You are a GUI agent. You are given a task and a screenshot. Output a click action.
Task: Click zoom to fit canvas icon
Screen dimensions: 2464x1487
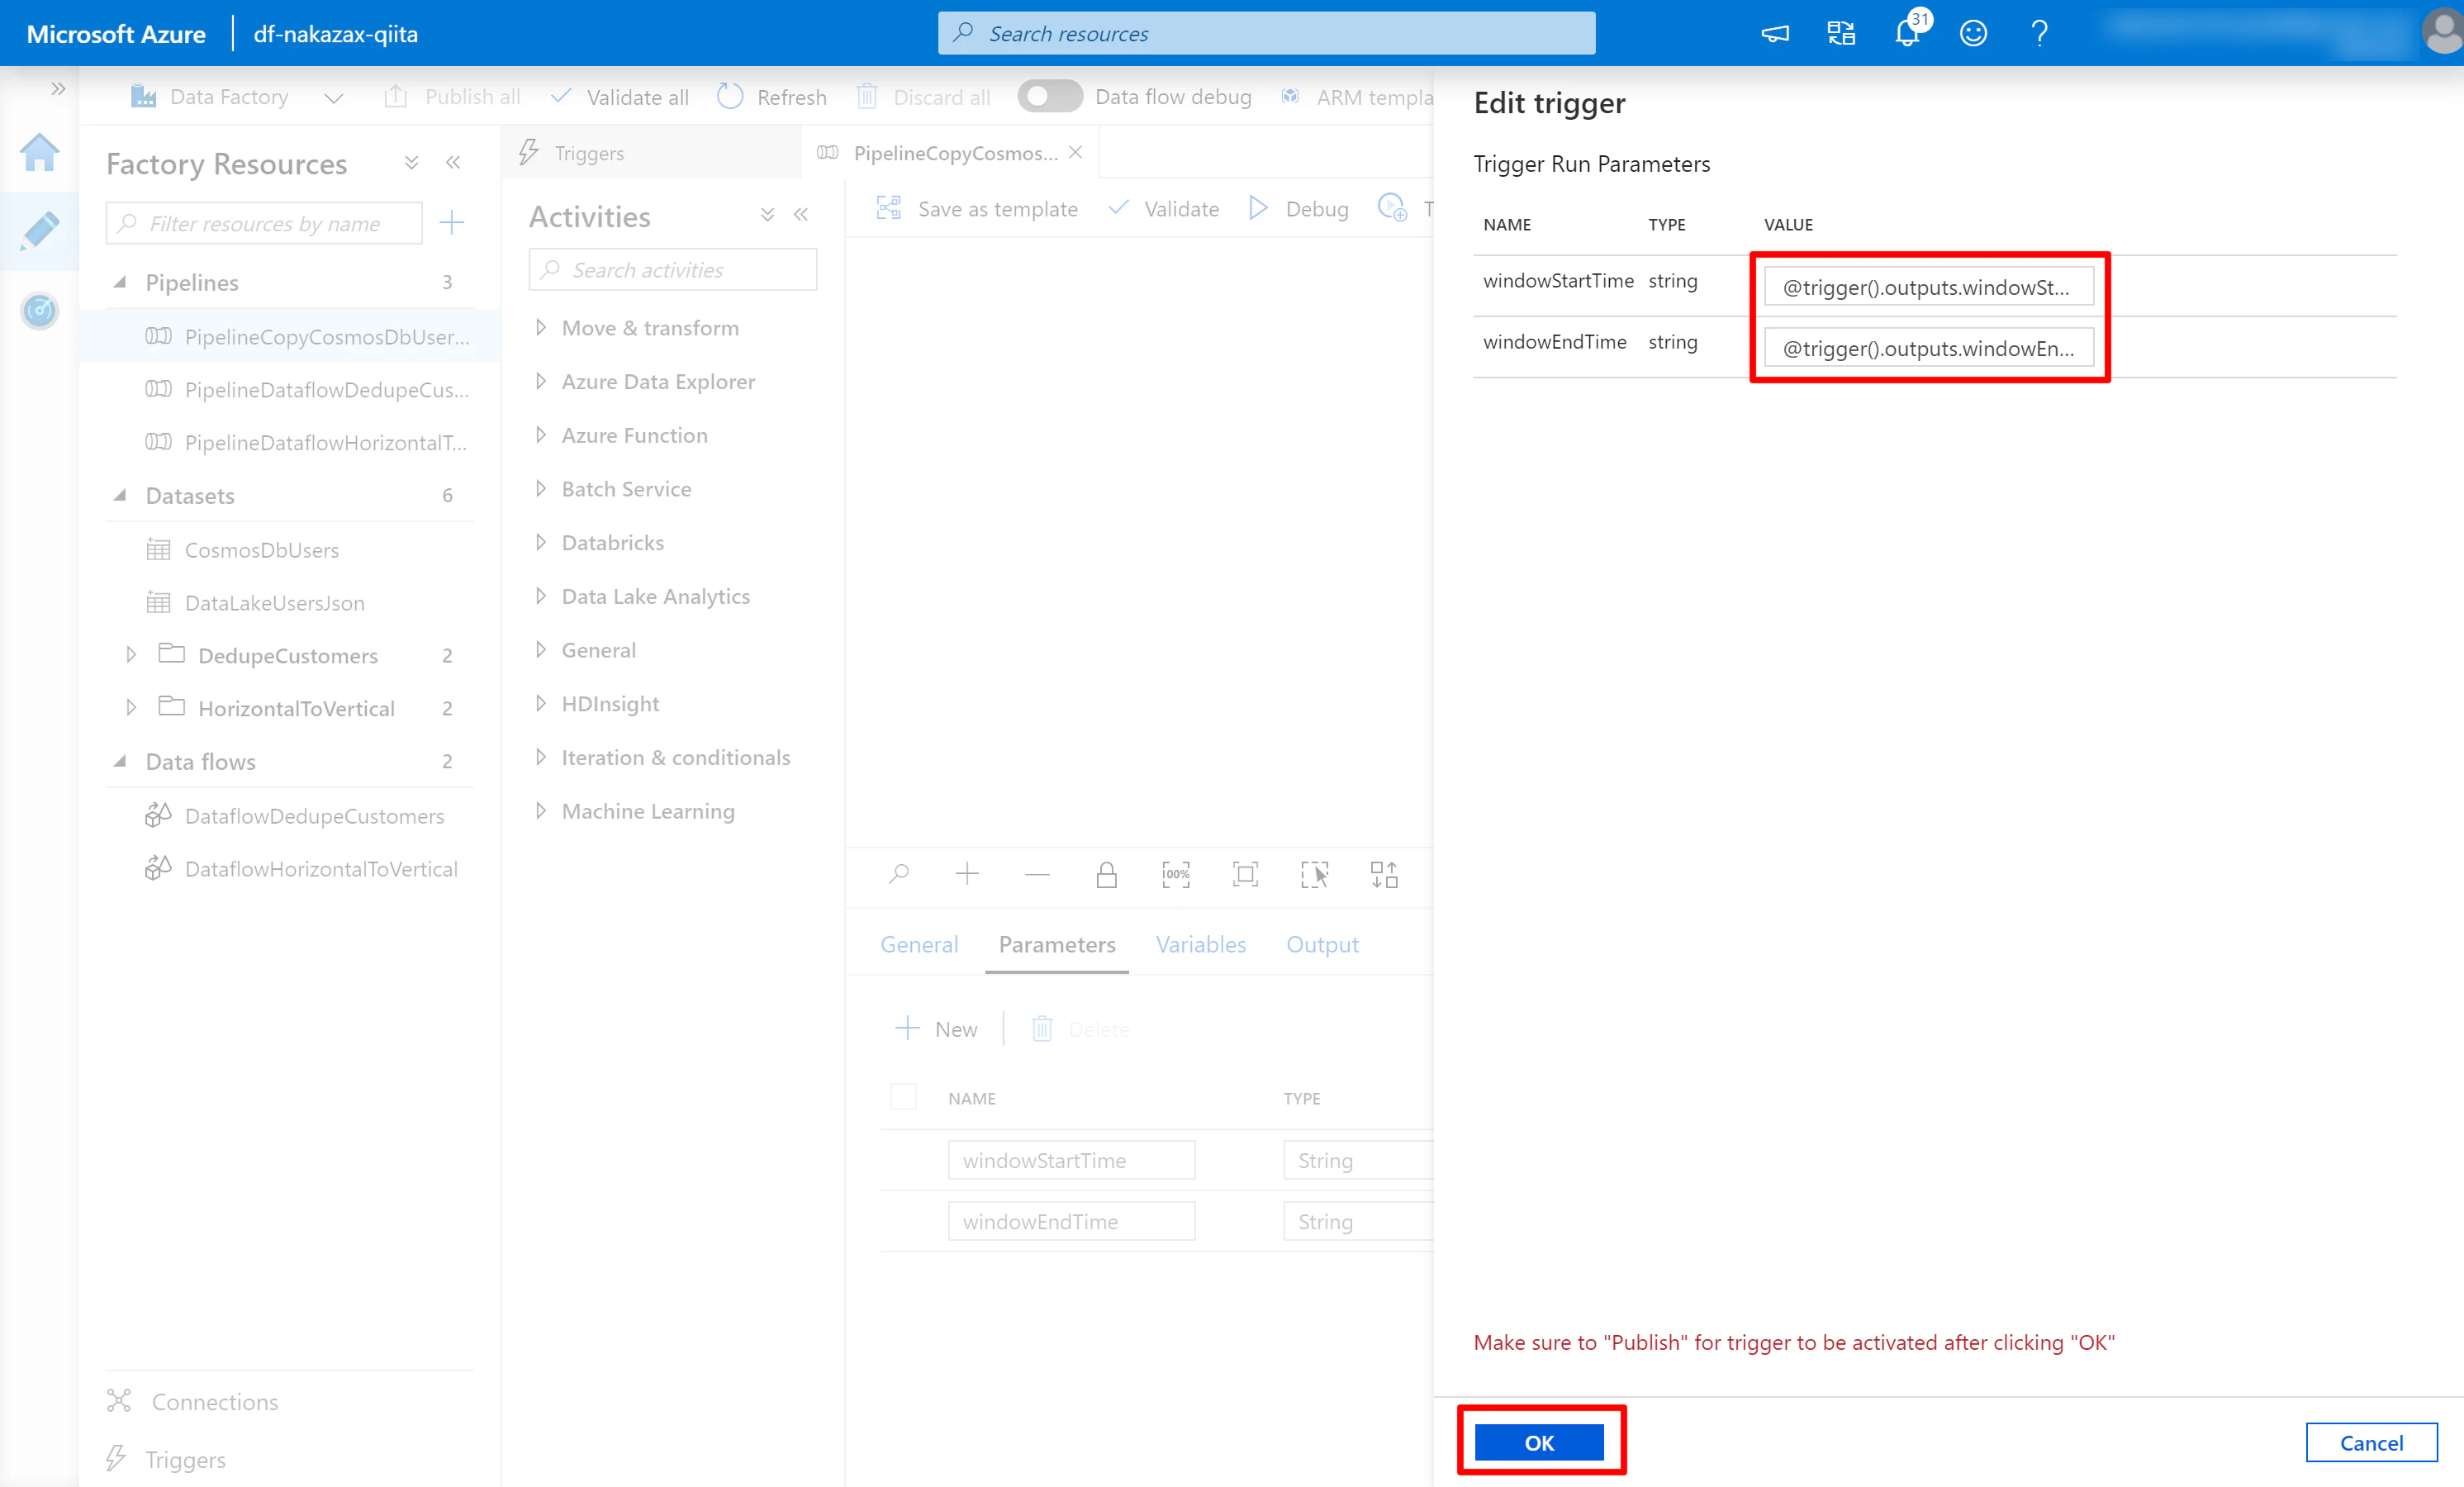tap(1245, 875)
